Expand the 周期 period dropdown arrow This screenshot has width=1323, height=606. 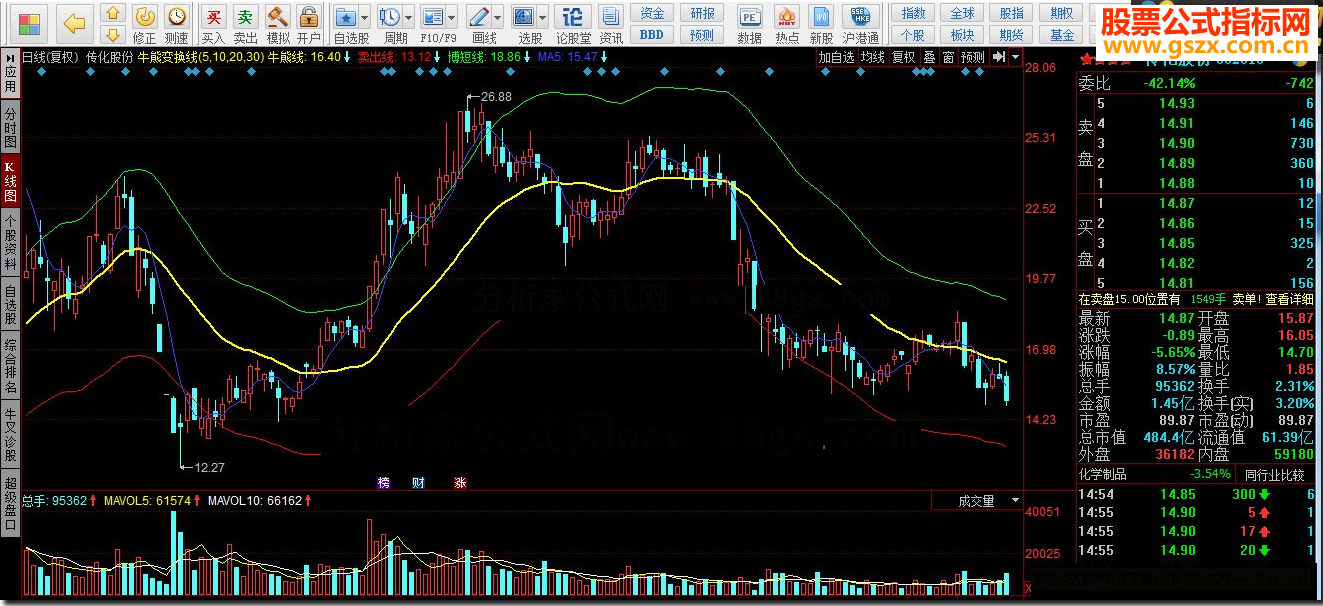(408, 17)
